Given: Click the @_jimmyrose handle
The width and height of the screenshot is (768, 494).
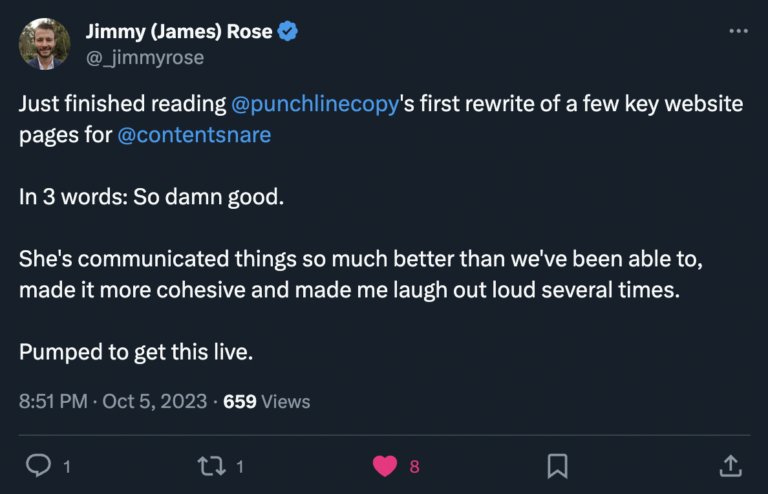Looking at the screenshot, I should (144, 57).
